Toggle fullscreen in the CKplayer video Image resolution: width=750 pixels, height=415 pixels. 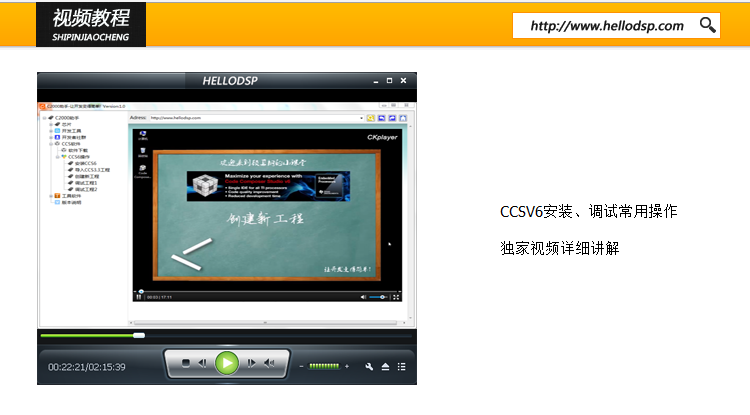tap(396, 297)
